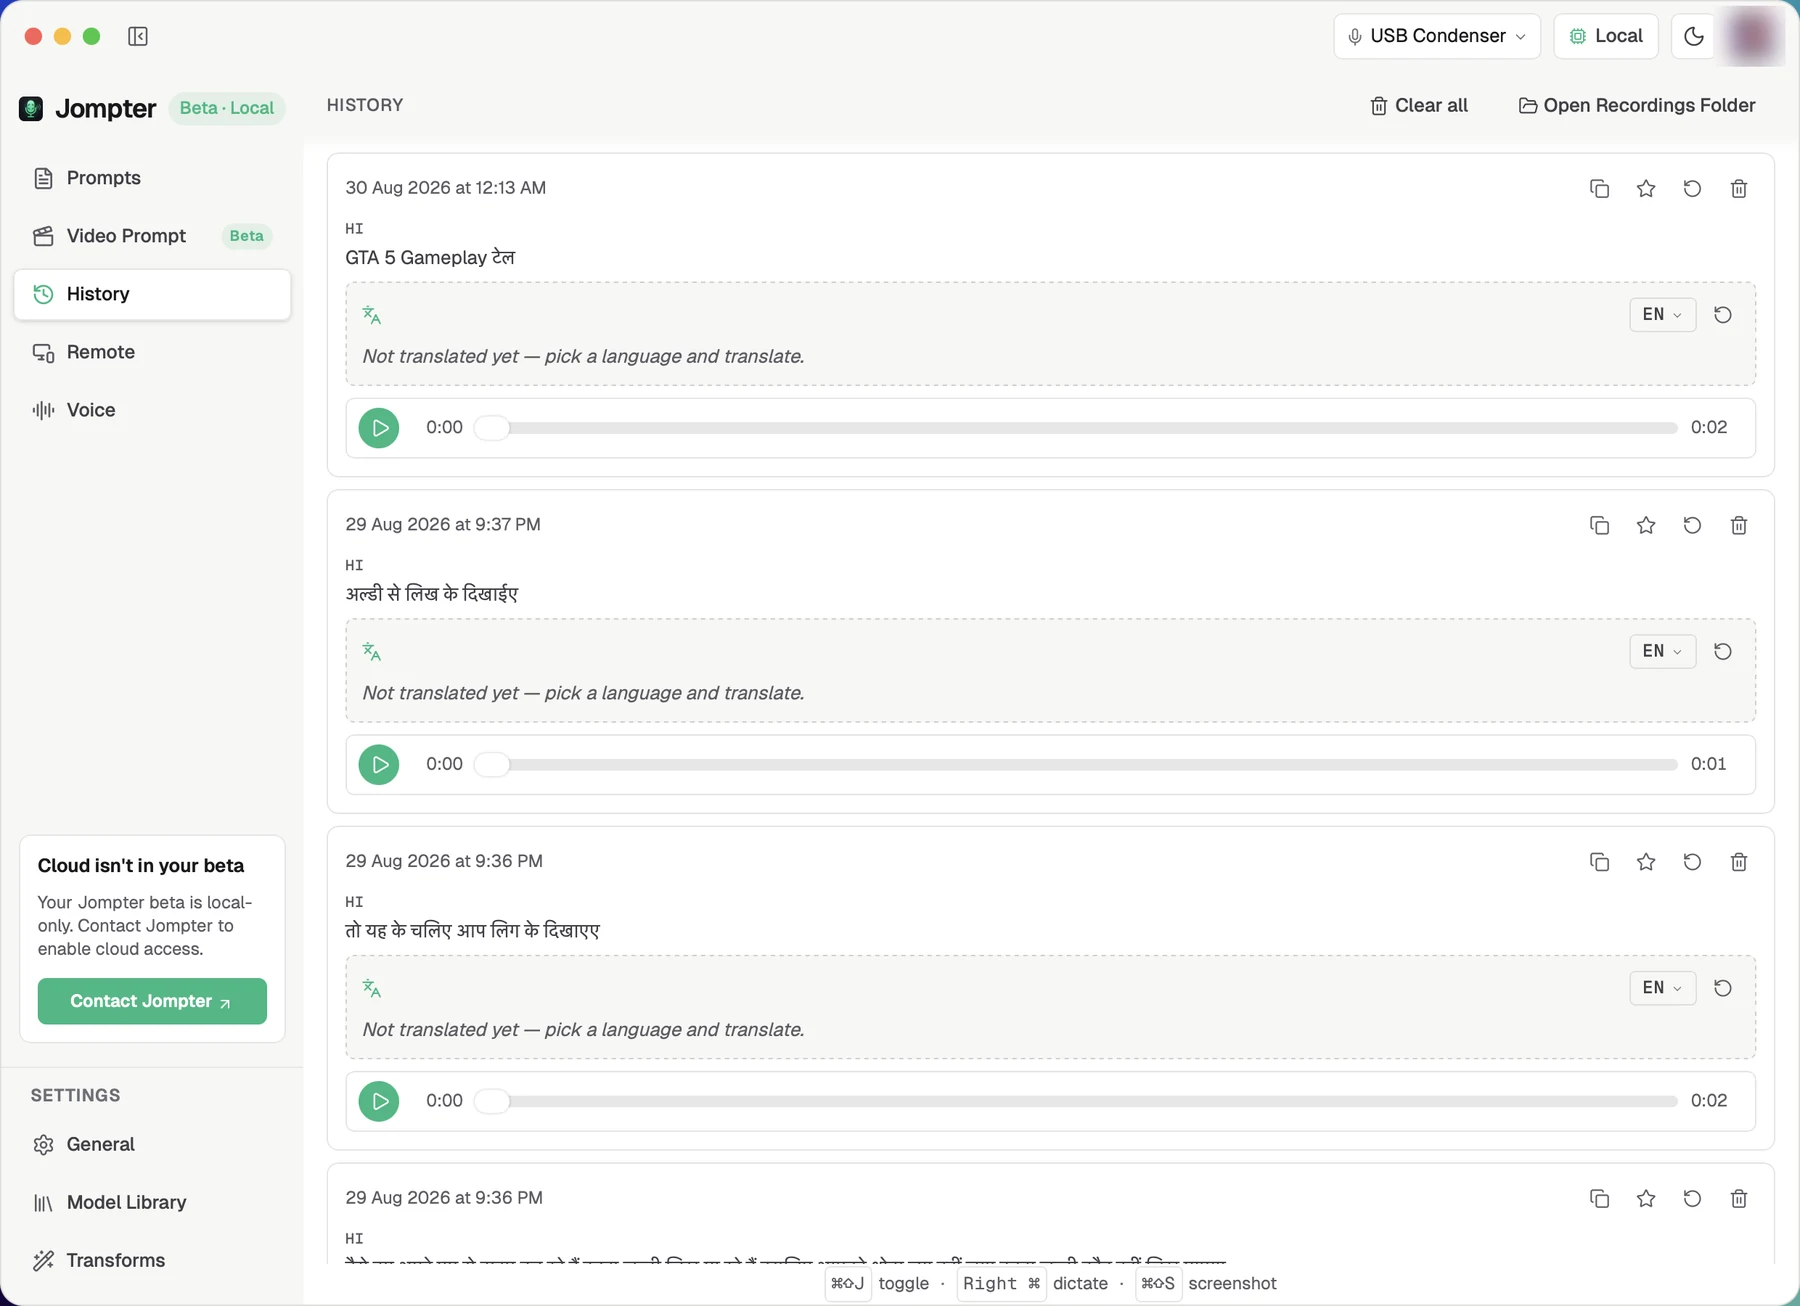The image size is (1800, 1306).
Task: Delete the bottom partially visible 9:36 PM entry
Action: (x=1739, y=1199)
